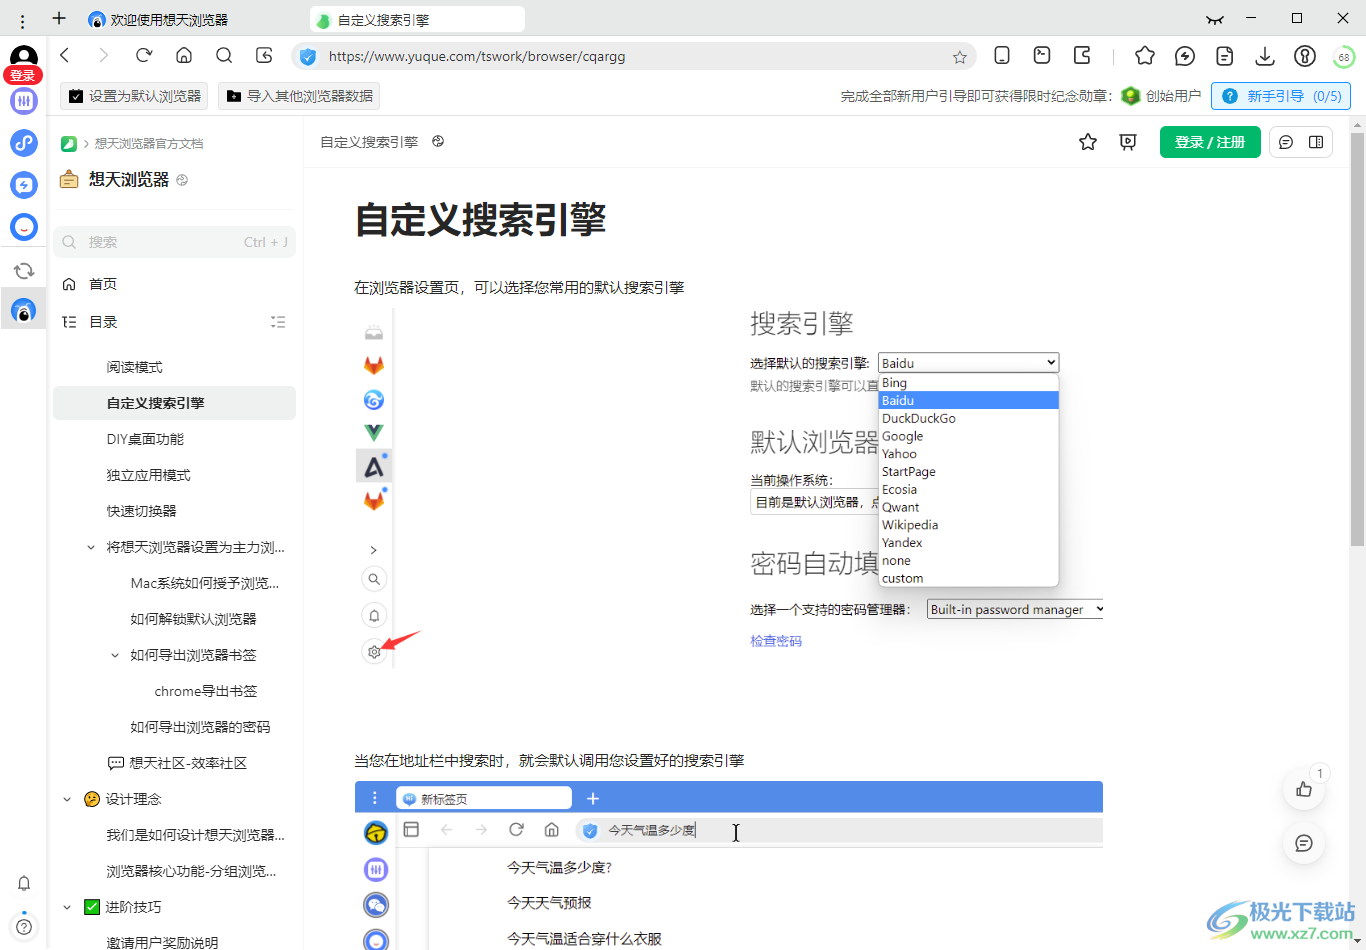
Task: Reload the current page
Action: (144, 56)
